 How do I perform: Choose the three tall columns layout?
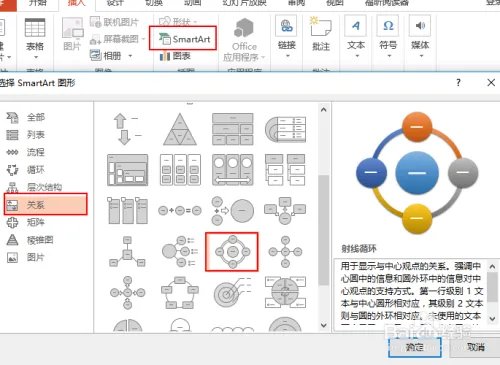tap(127, 210)
